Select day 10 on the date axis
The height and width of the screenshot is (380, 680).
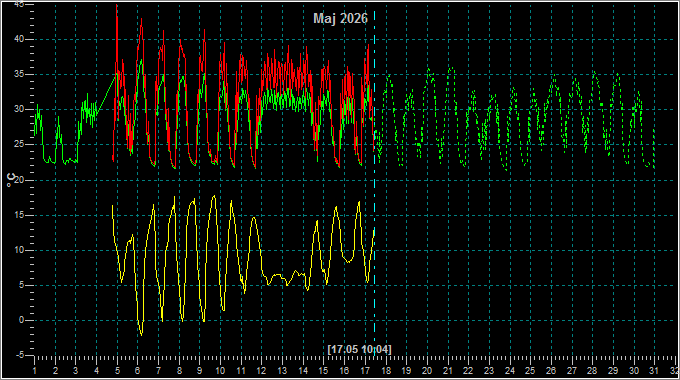click(x=220, y=371)
